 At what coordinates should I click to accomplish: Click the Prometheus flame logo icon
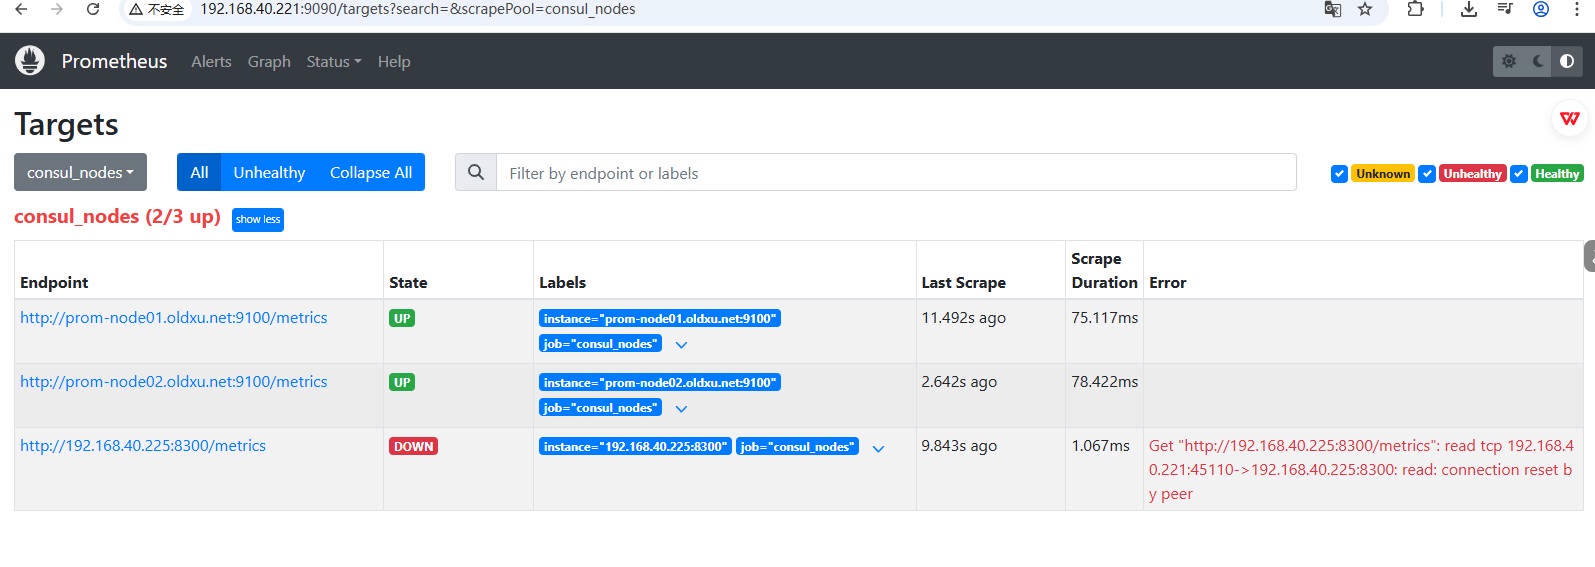point(30,61)
